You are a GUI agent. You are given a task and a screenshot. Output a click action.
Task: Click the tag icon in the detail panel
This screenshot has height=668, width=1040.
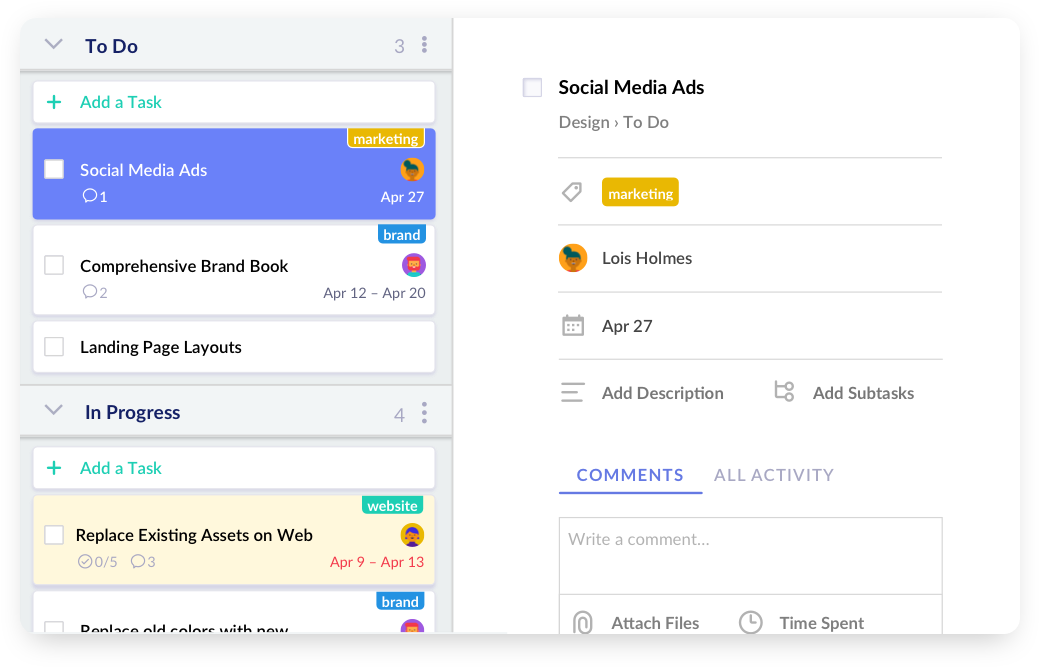click(x=572, y=192)
